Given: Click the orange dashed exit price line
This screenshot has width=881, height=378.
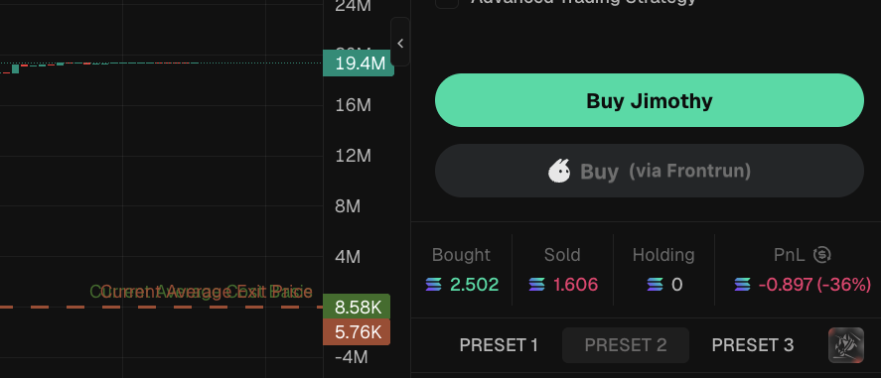Looking at the screenshot, I should tap(161, 307).
